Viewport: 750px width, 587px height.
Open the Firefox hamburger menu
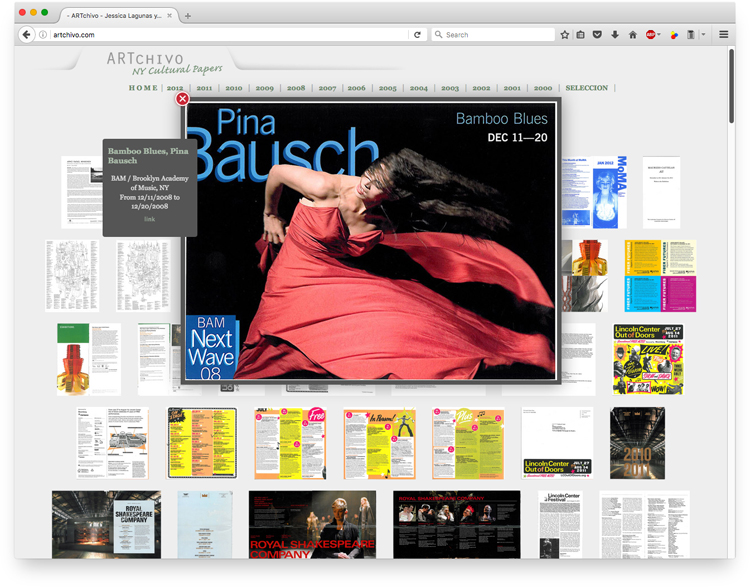pos(724,34)
